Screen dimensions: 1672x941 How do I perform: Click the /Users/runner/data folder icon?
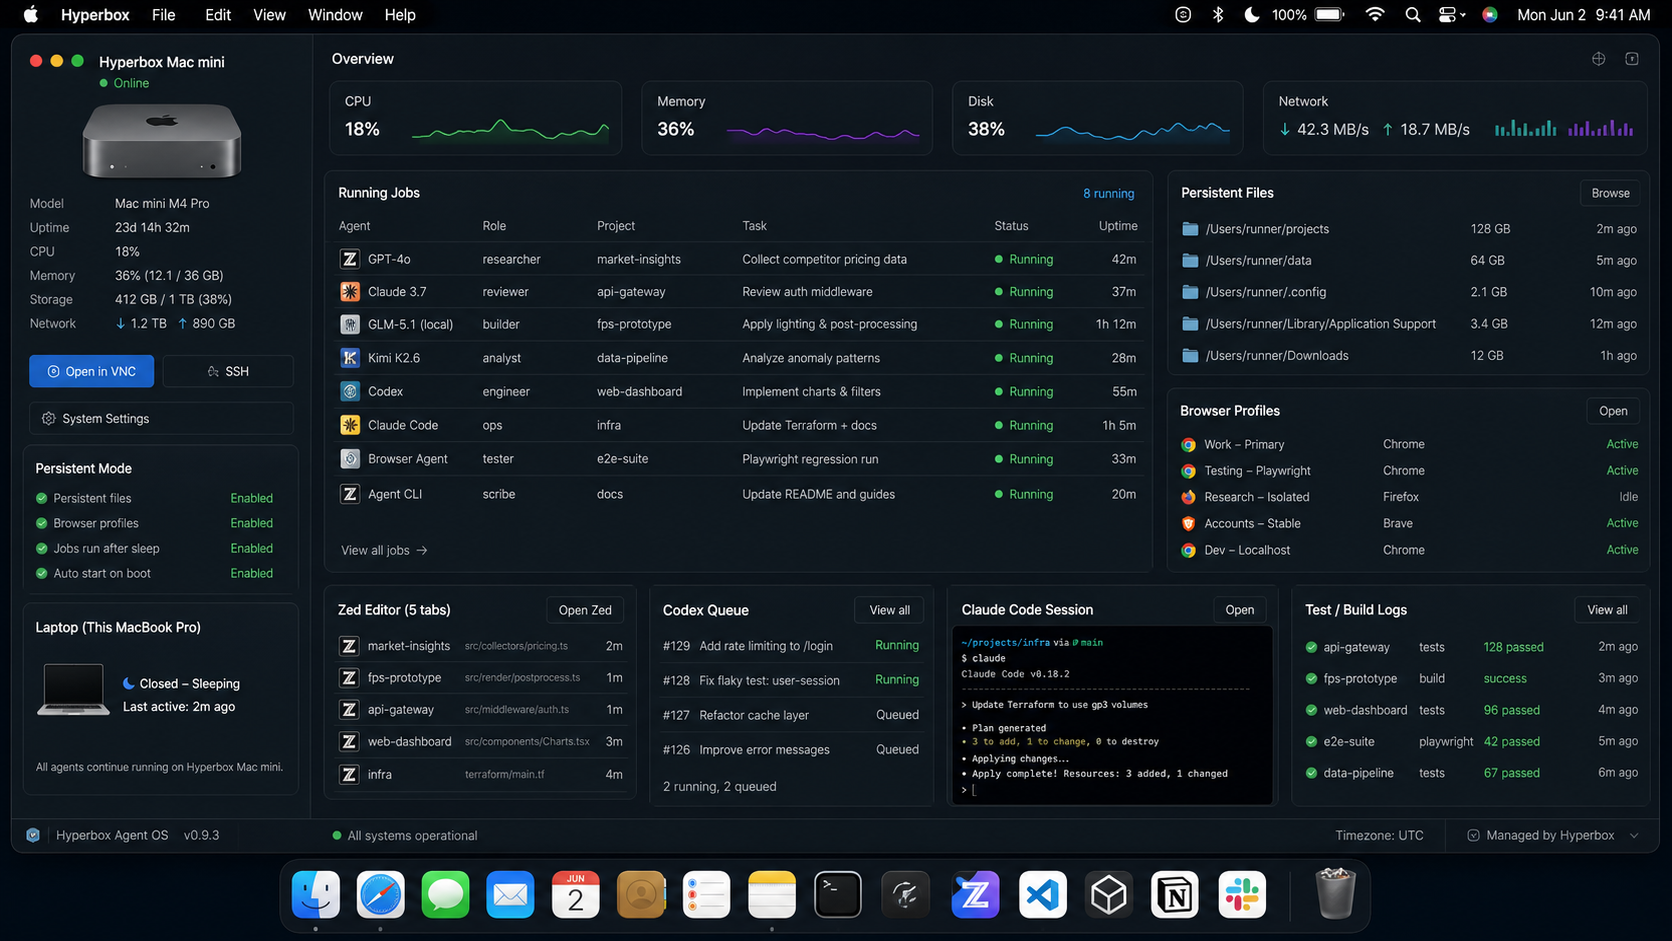click(1190, 260)
